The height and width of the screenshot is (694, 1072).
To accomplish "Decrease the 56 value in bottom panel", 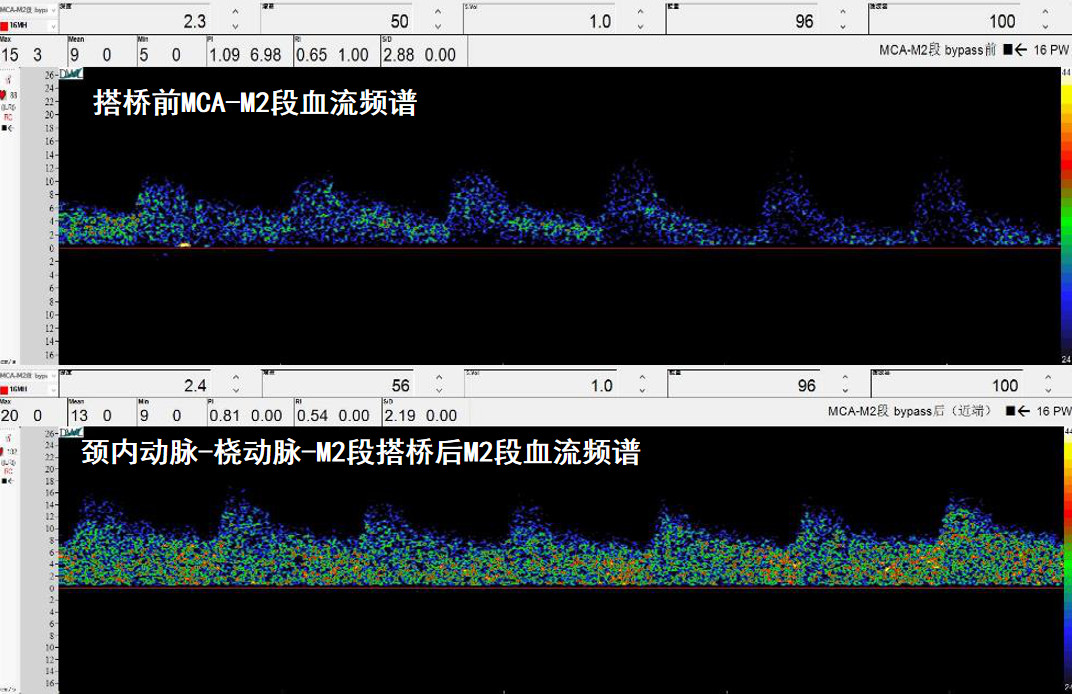I will (x=439, y=390).
